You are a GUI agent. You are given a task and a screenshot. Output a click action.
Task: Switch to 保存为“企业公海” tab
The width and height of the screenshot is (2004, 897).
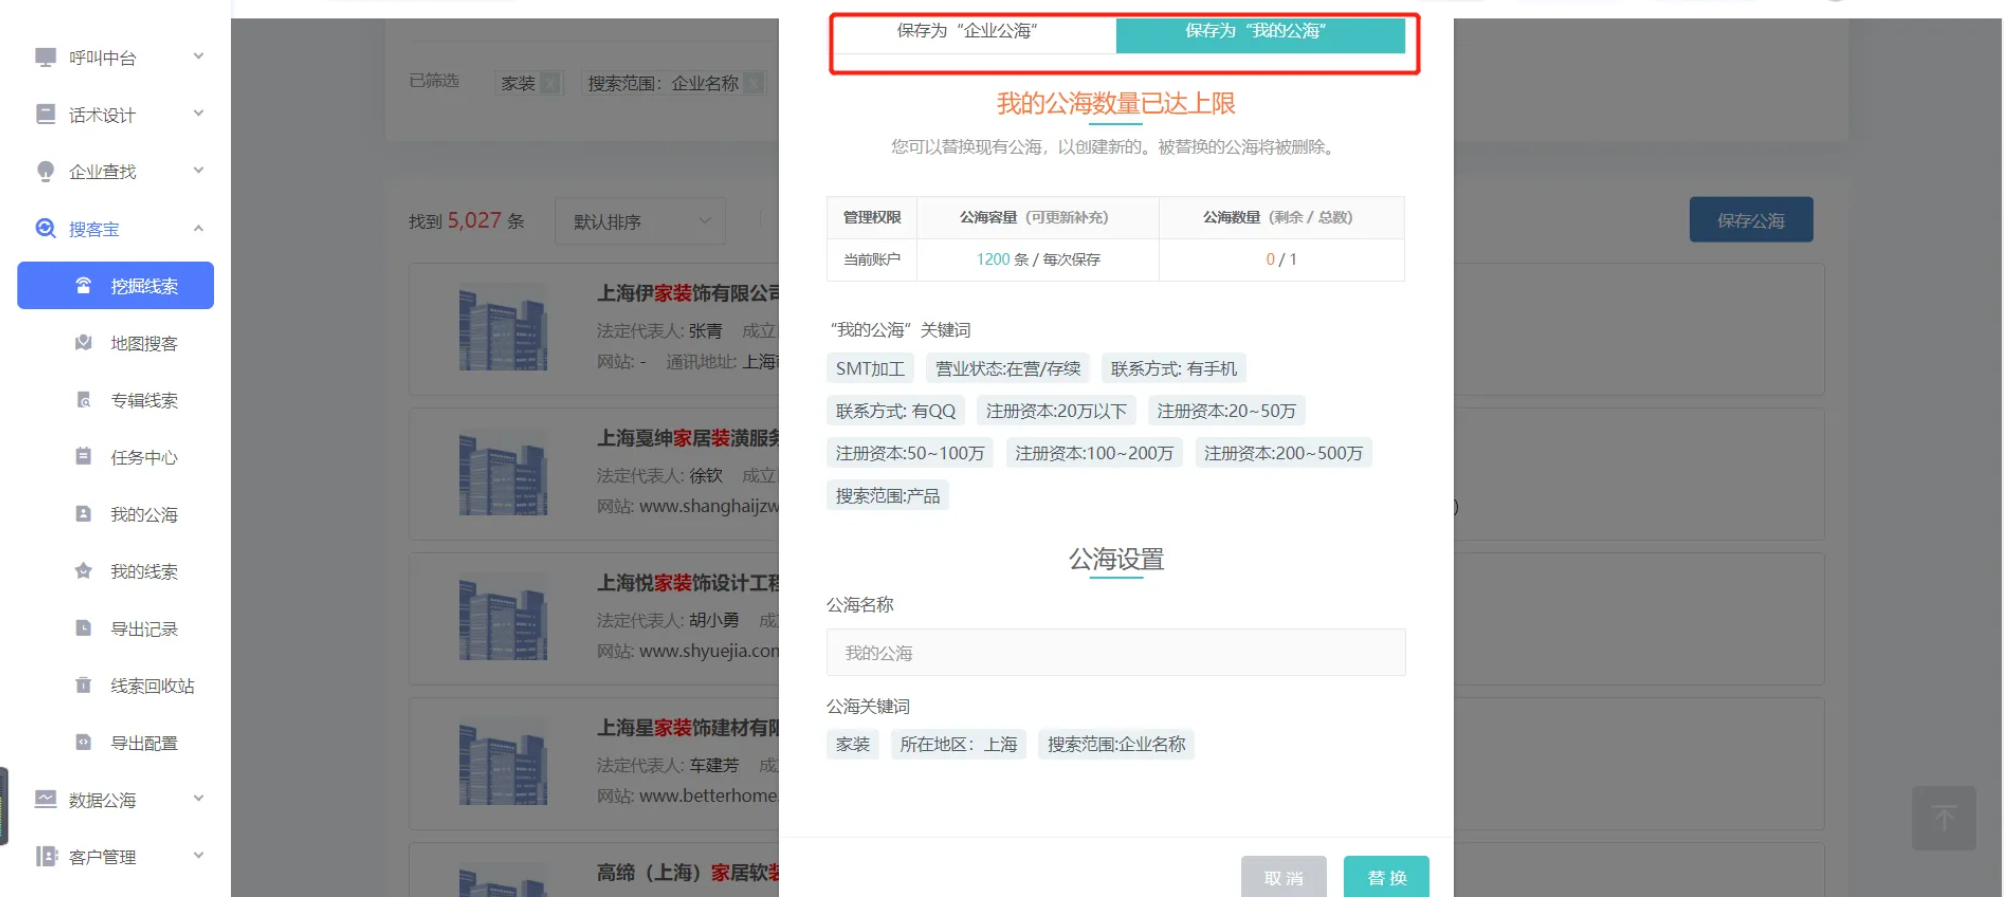click(967, 31)
